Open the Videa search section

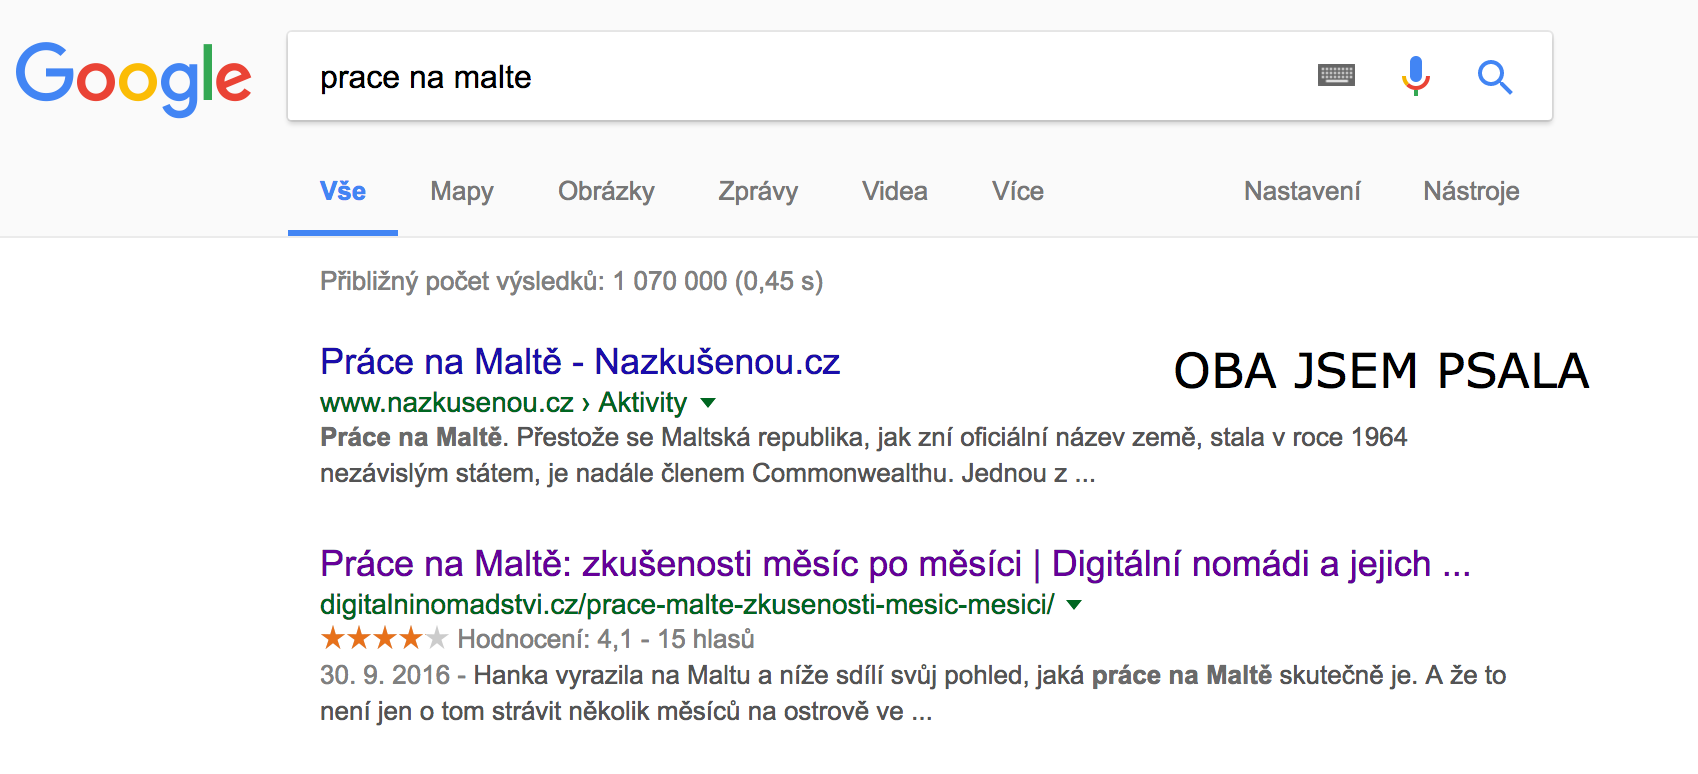[893, 191]
